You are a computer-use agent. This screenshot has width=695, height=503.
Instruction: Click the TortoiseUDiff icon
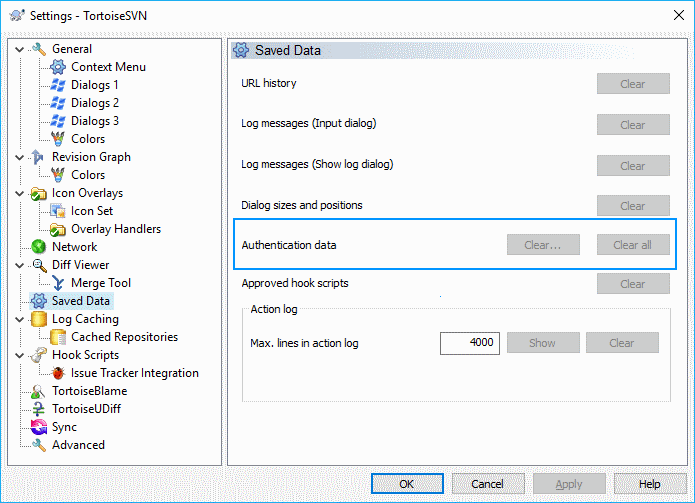(39, 409)
